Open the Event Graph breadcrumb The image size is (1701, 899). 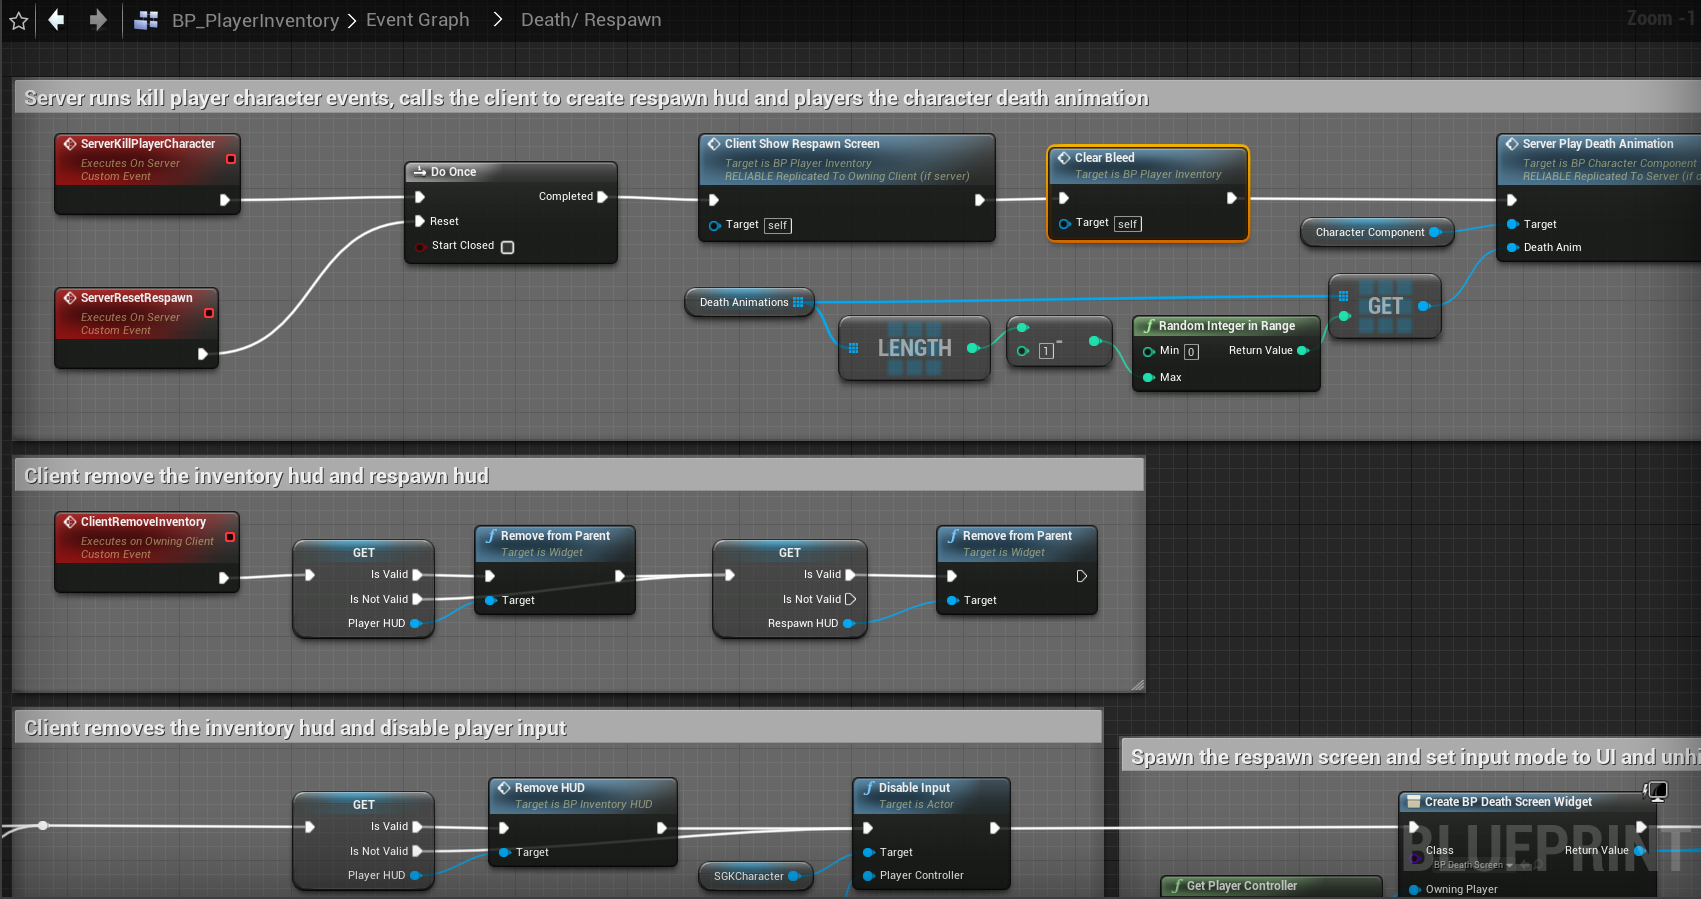[x=417, y=20]
